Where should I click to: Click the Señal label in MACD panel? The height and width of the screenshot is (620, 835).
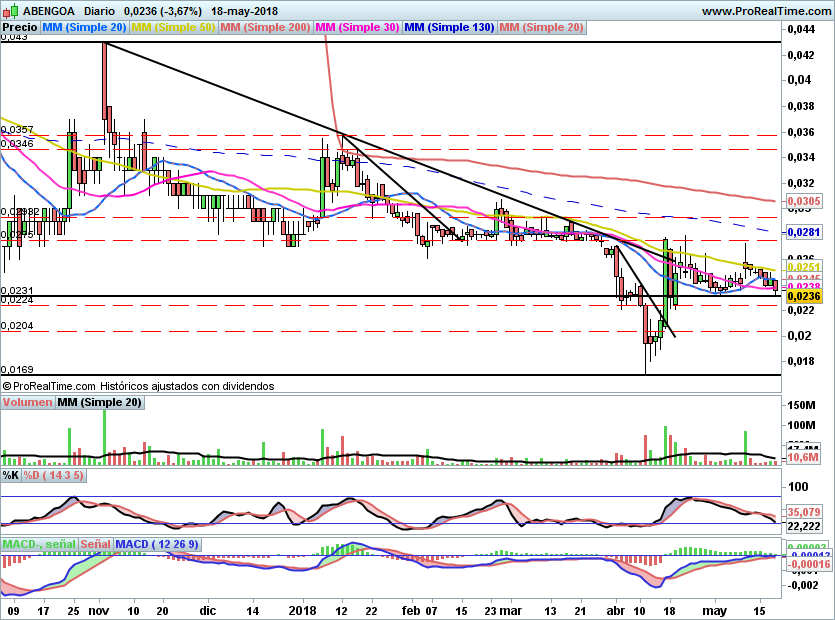point(96,544)
